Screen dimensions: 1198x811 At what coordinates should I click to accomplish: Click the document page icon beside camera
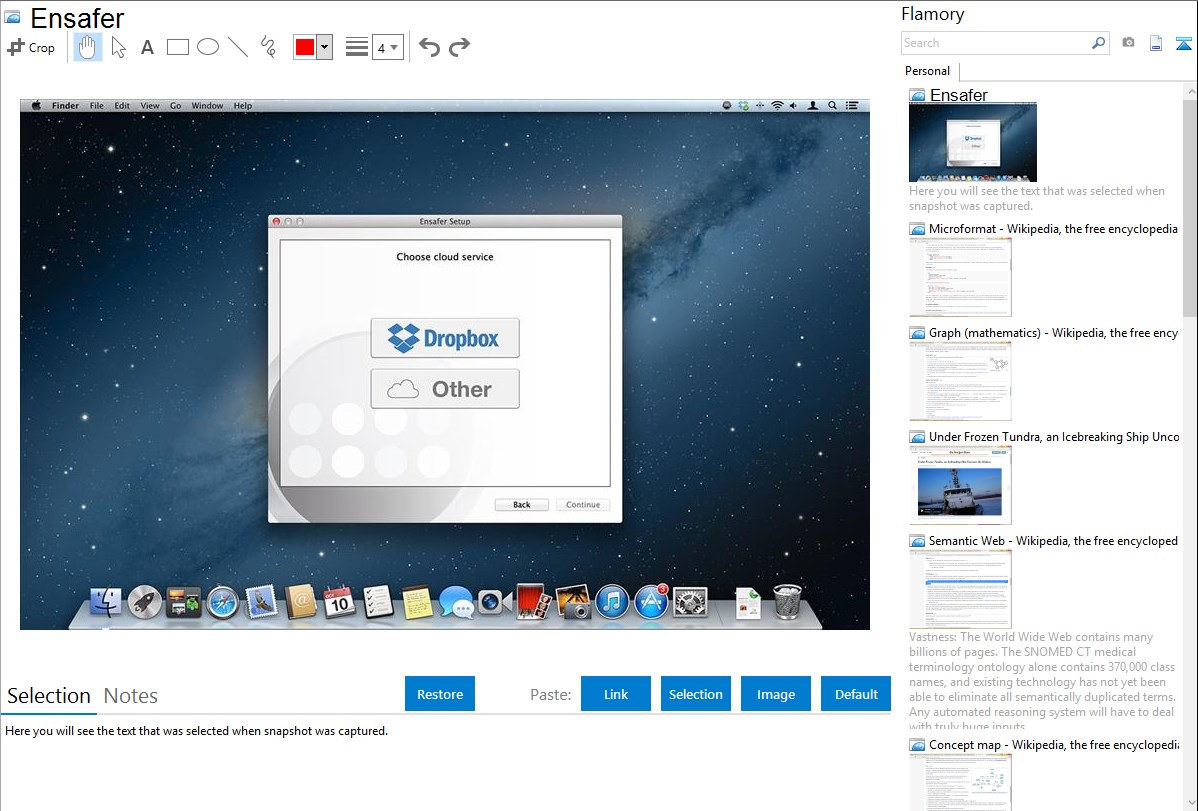[x=1156, y=43]
